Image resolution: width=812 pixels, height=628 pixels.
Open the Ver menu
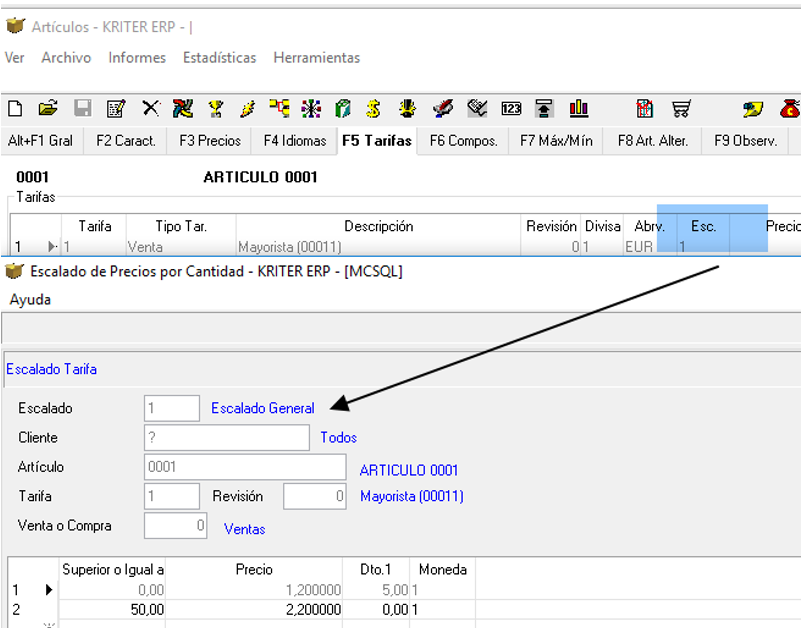coord(14,57)
